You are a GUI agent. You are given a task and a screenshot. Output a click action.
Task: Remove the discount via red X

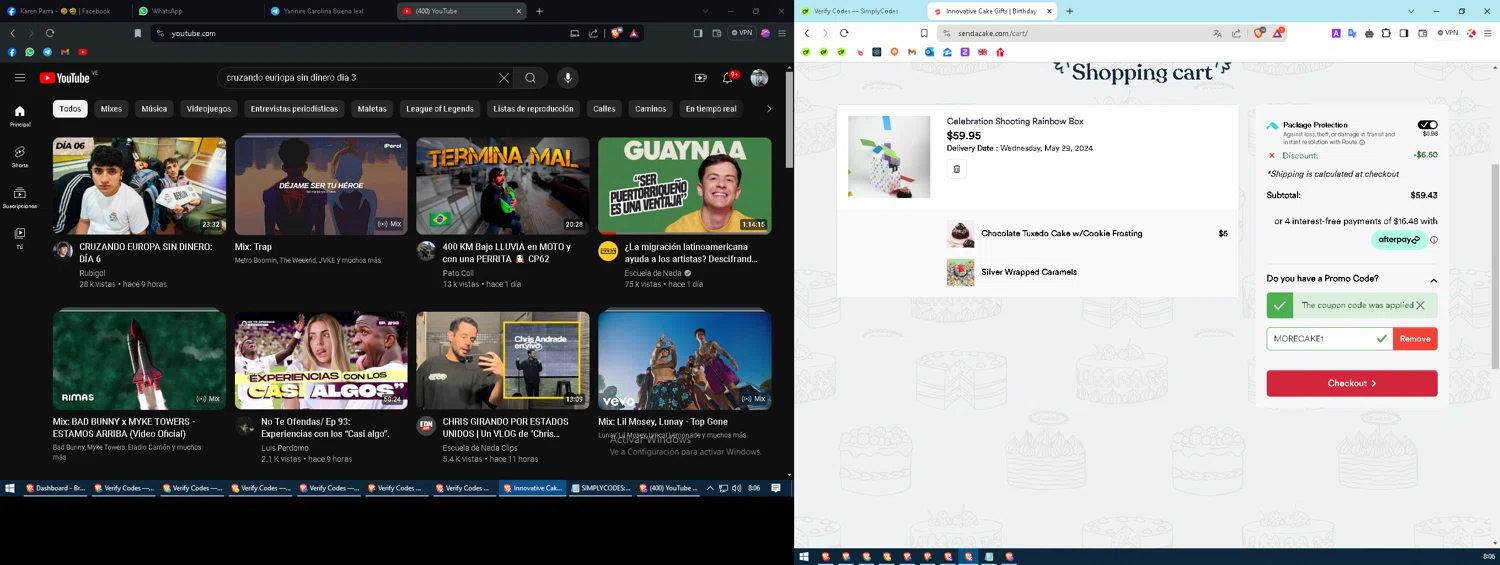point(1272,156)
